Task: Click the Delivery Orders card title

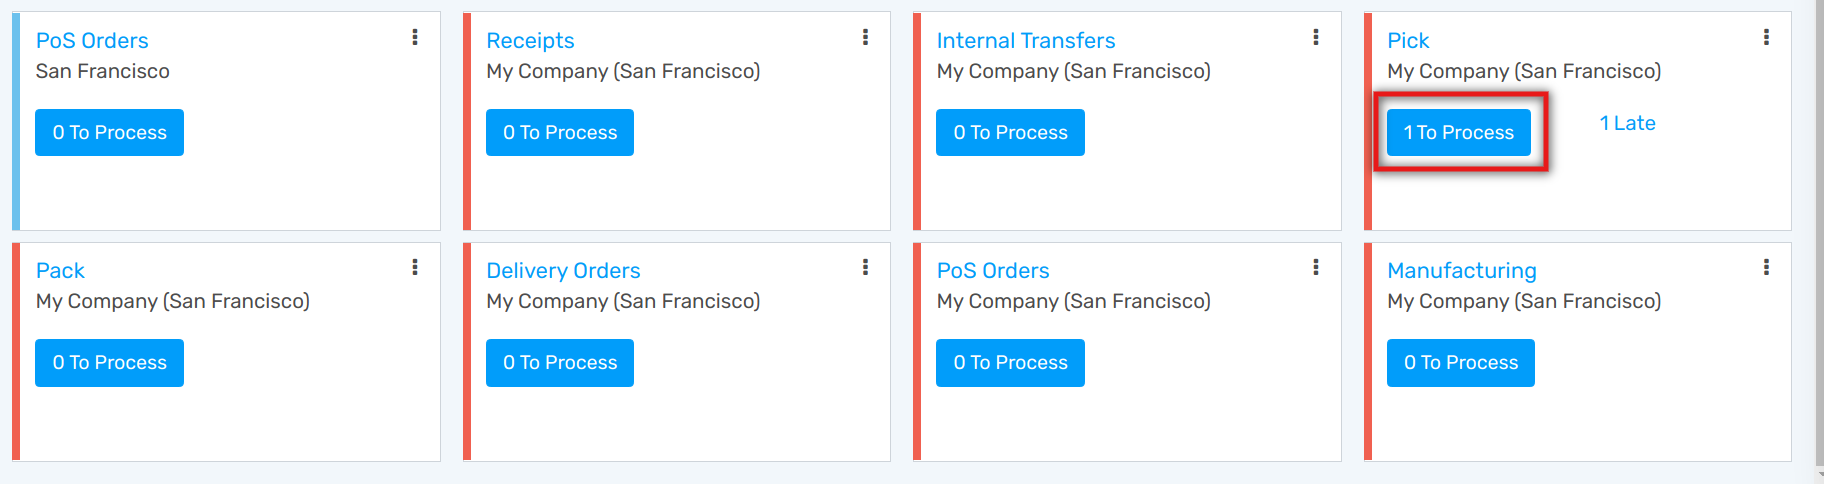Action: pos(563,271)
